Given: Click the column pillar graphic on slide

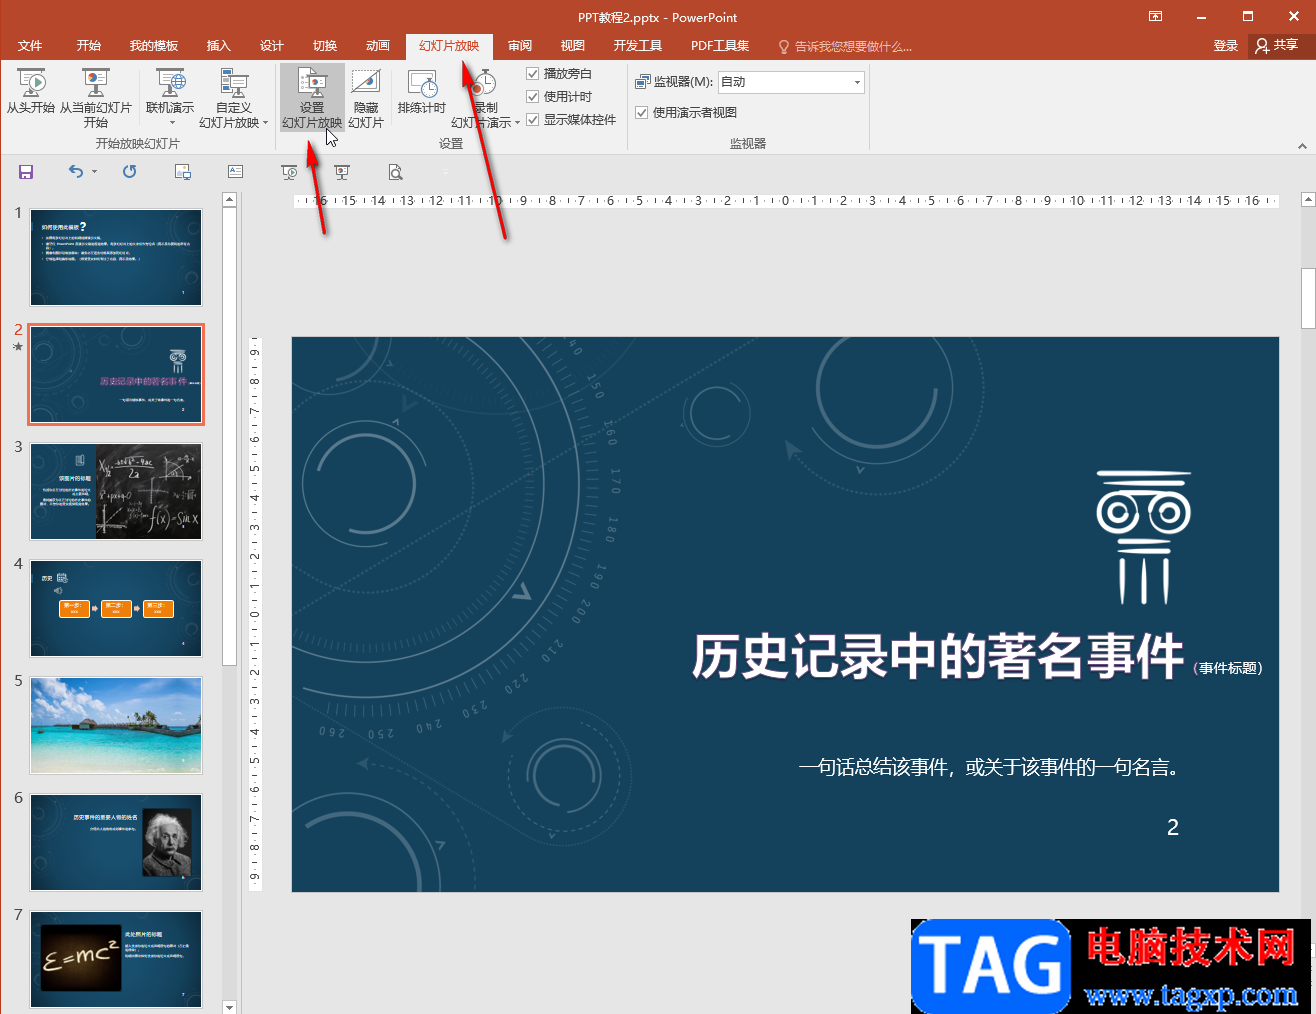Looking at the screenshot, I should pos(1144,538).
